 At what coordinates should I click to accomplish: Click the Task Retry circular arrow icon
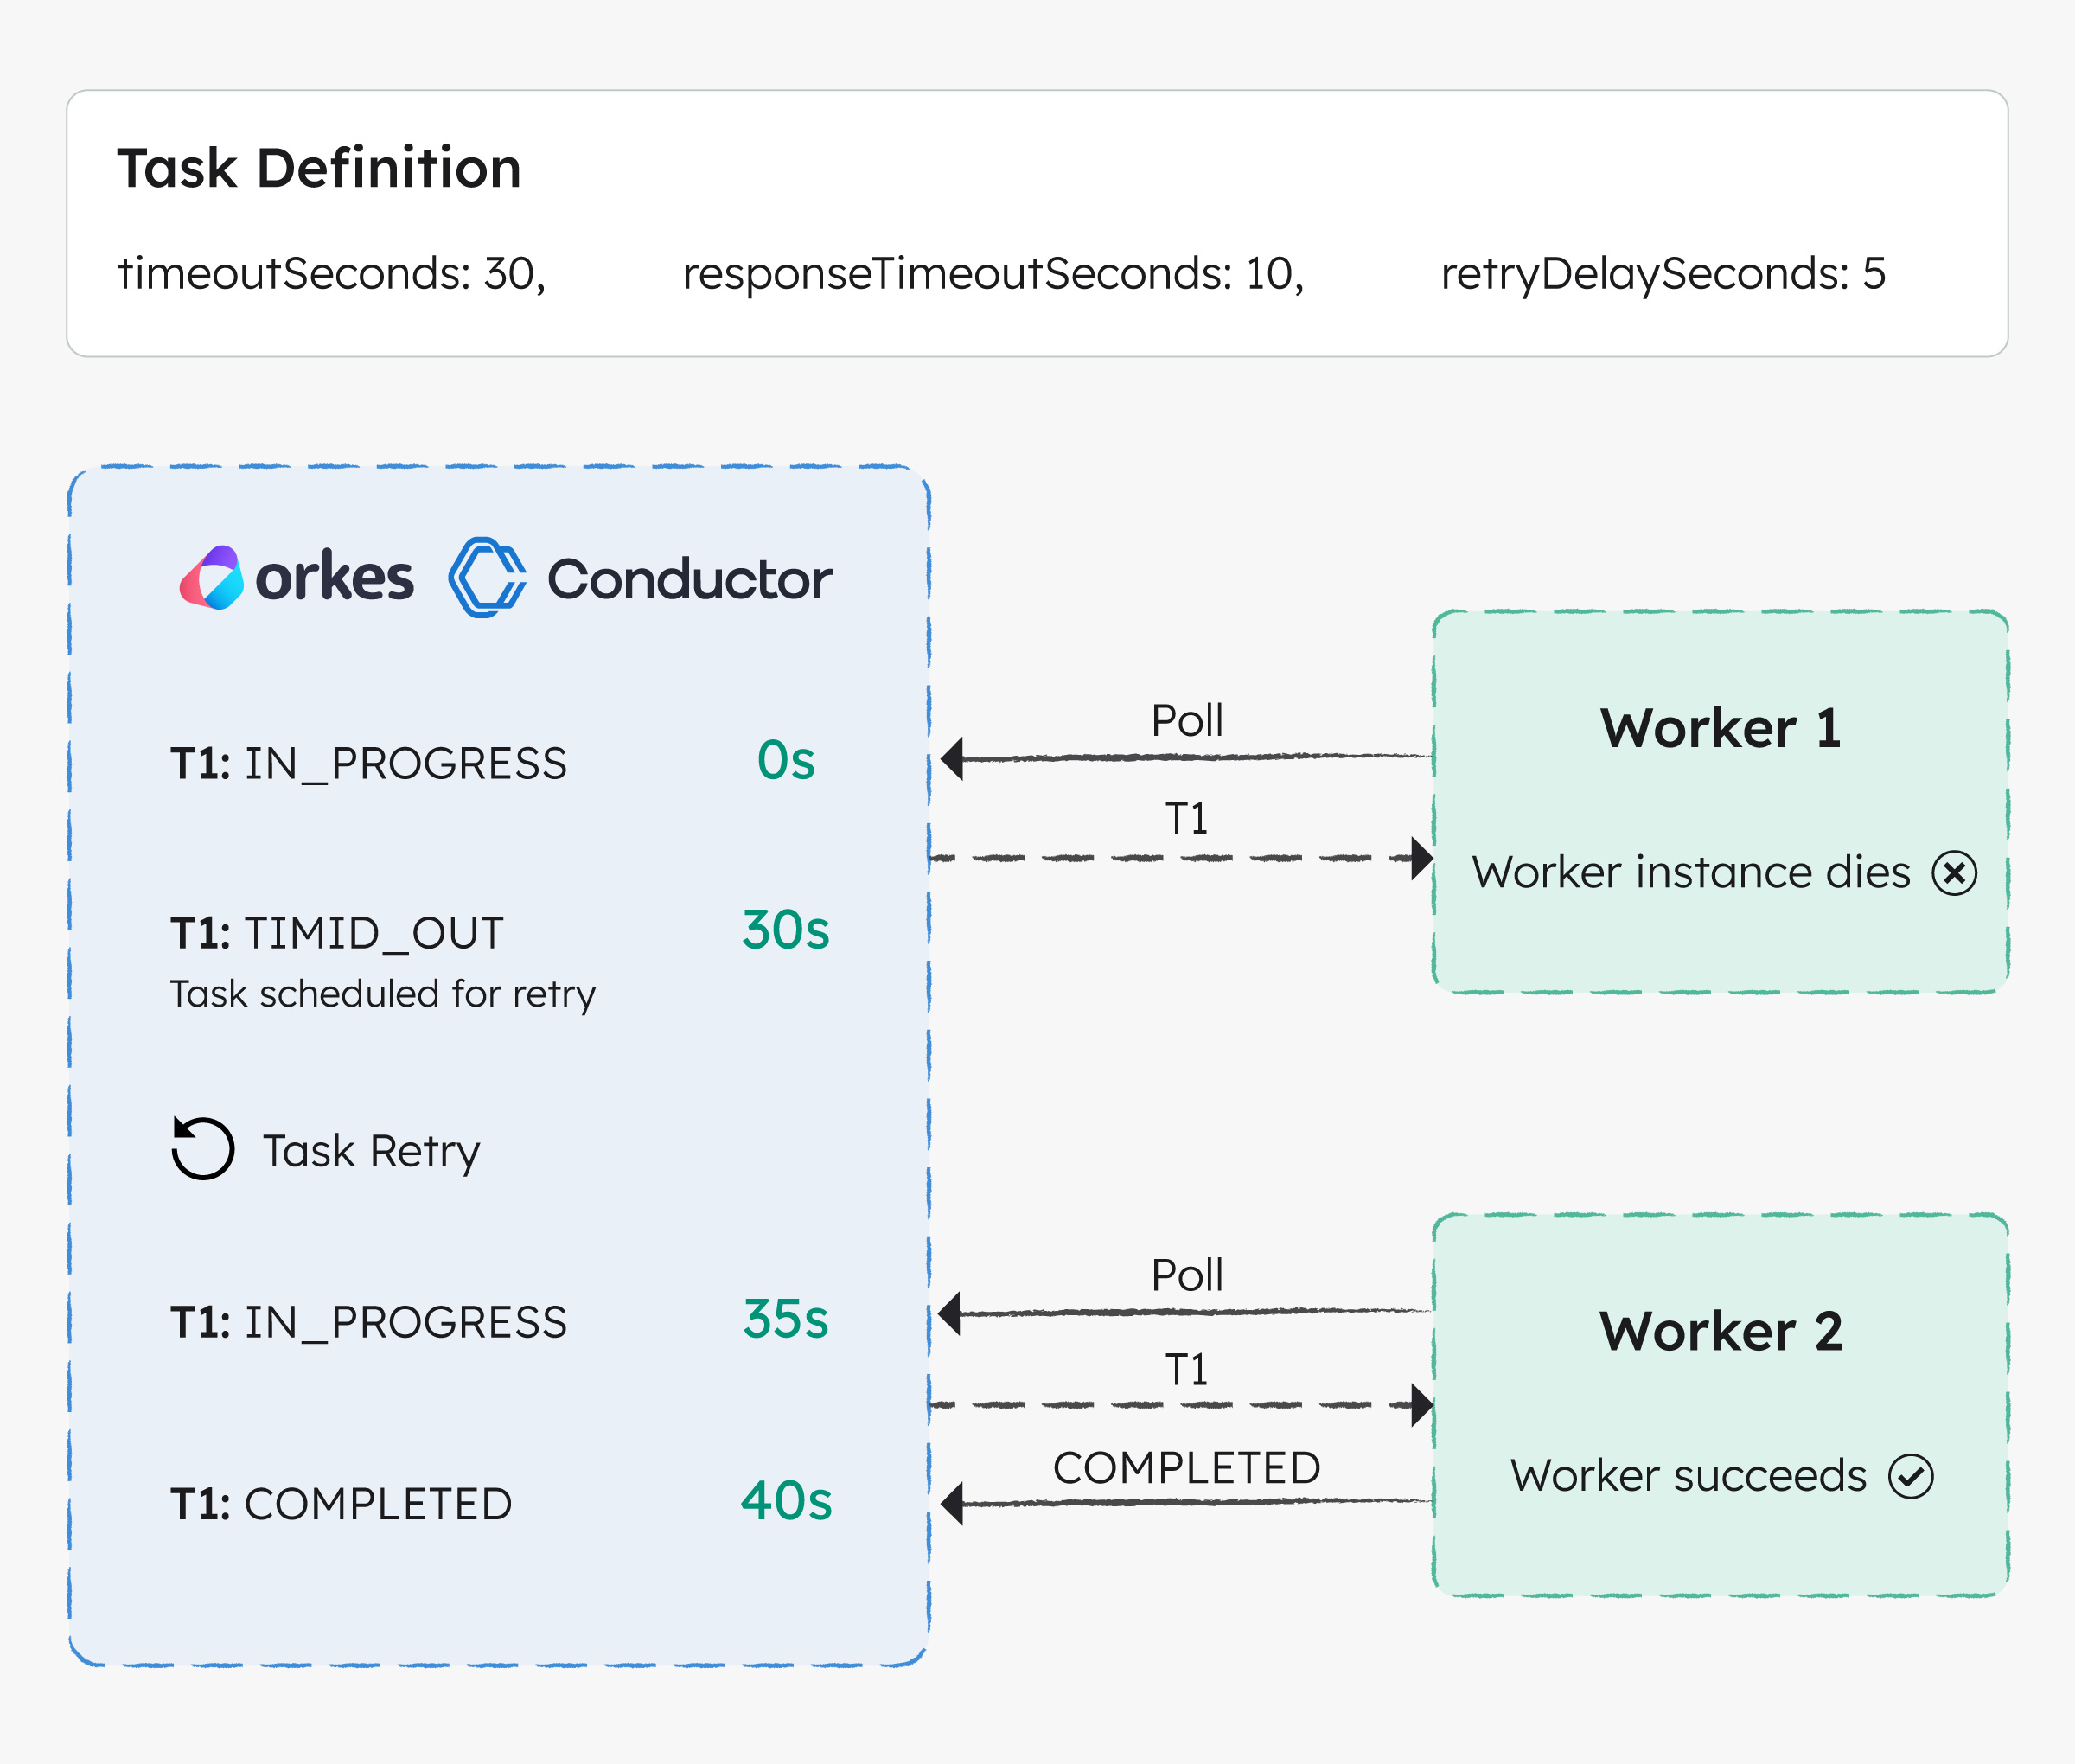[x=203, y=1148]
